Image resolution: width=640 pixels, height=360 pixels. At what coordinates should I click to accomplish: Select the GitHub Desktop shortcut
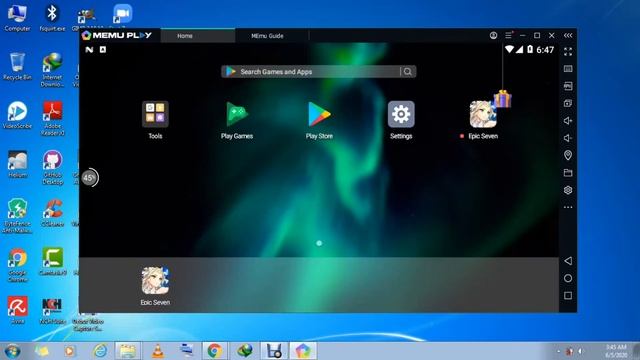click(x=52, y=167)
